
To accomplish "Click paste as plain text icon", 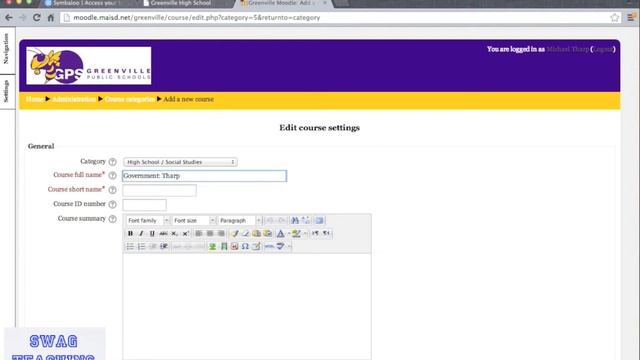I will coord(257,233).
